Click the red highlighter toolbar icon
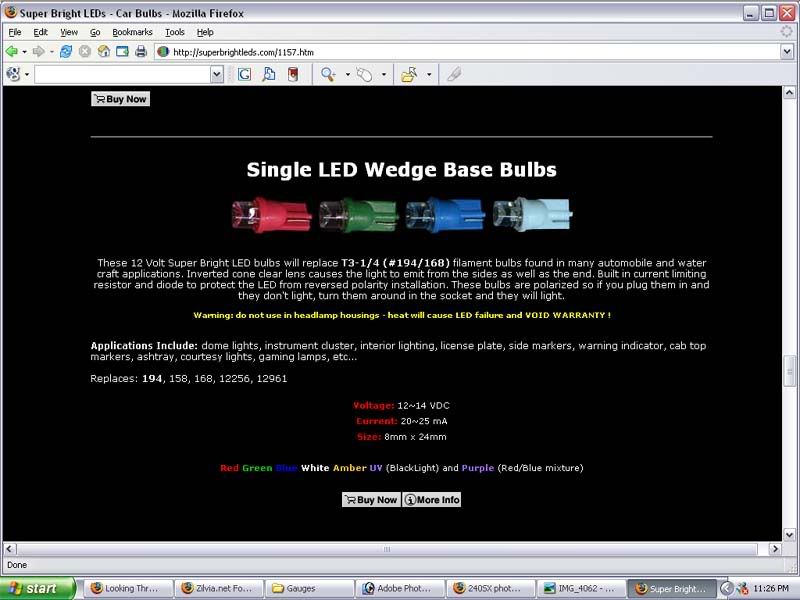The width and height of the screenshot is (800, 600). tap(293, 74)
